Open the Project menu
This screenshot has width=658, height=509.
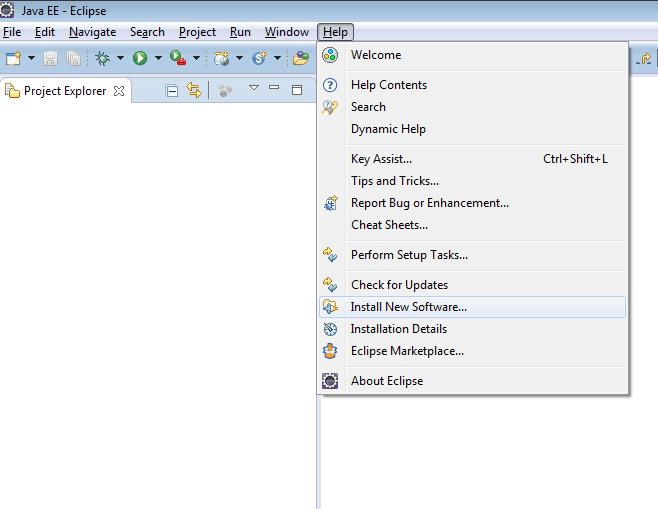tap(197, 32)
